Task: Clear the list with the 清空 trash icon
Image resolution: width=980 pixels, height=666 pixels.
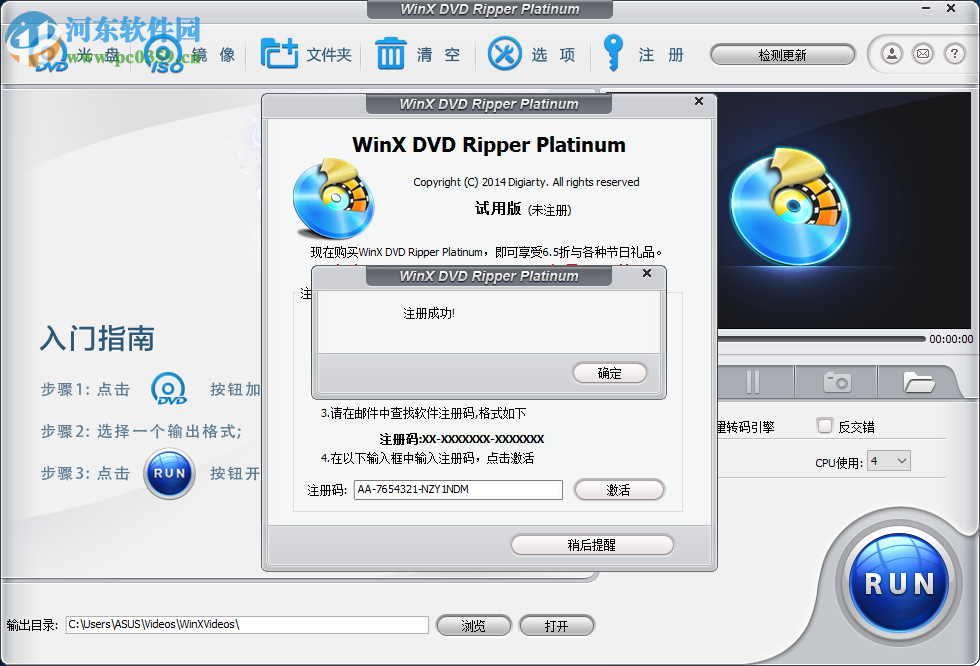Action: coord(390,52)
